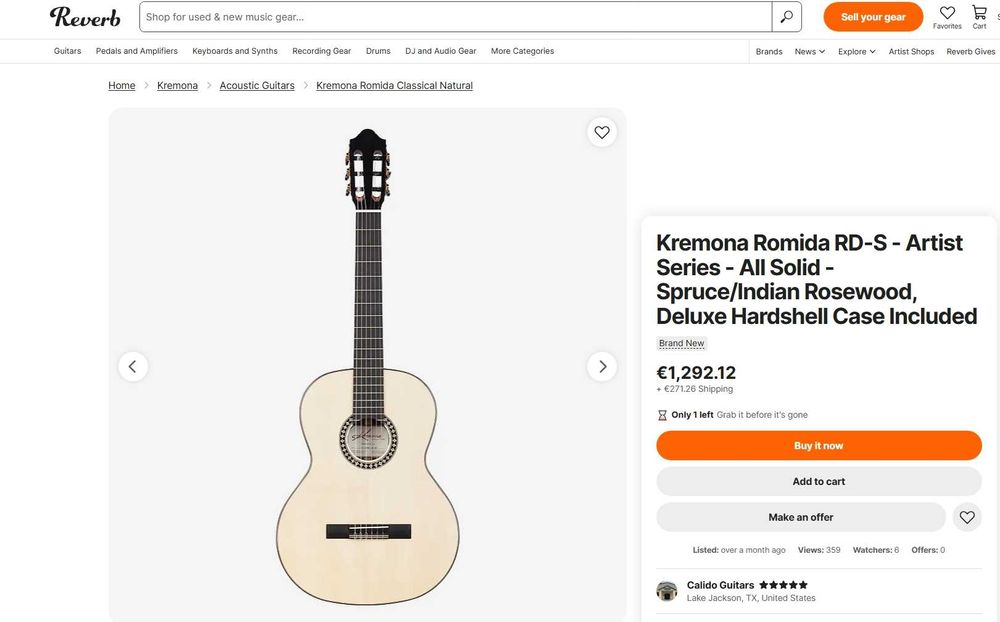
Task: Click the search magnifier icon
Action: tap(787, 17)
